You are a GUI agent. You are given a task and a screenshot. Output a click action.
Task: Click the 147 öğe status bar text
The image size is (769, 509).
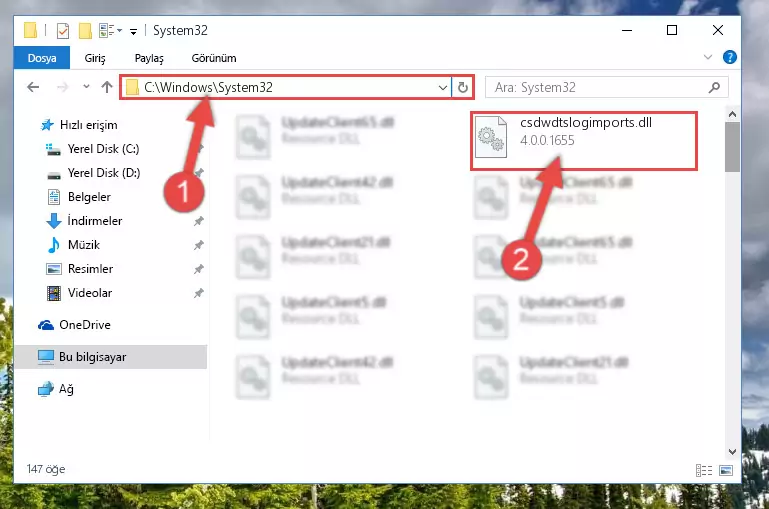pyautogui.click(x=46, y=469)
